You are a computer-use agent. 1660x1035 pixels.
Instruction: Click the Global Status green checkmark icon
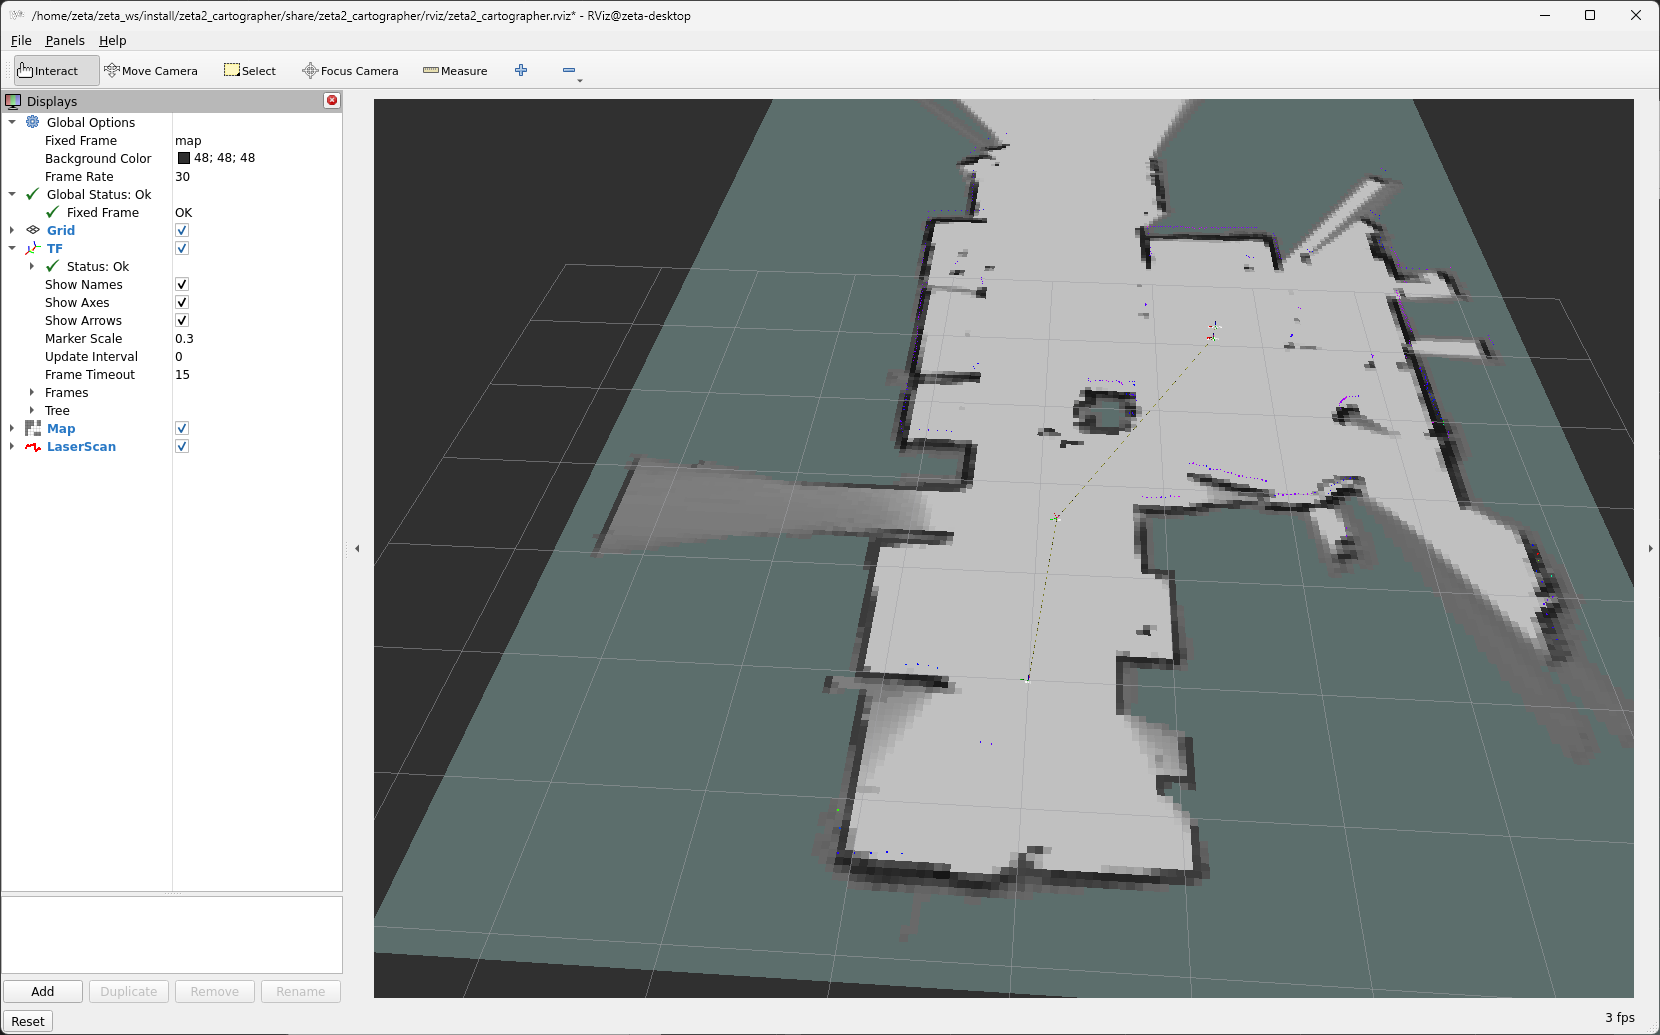point(33,194)
